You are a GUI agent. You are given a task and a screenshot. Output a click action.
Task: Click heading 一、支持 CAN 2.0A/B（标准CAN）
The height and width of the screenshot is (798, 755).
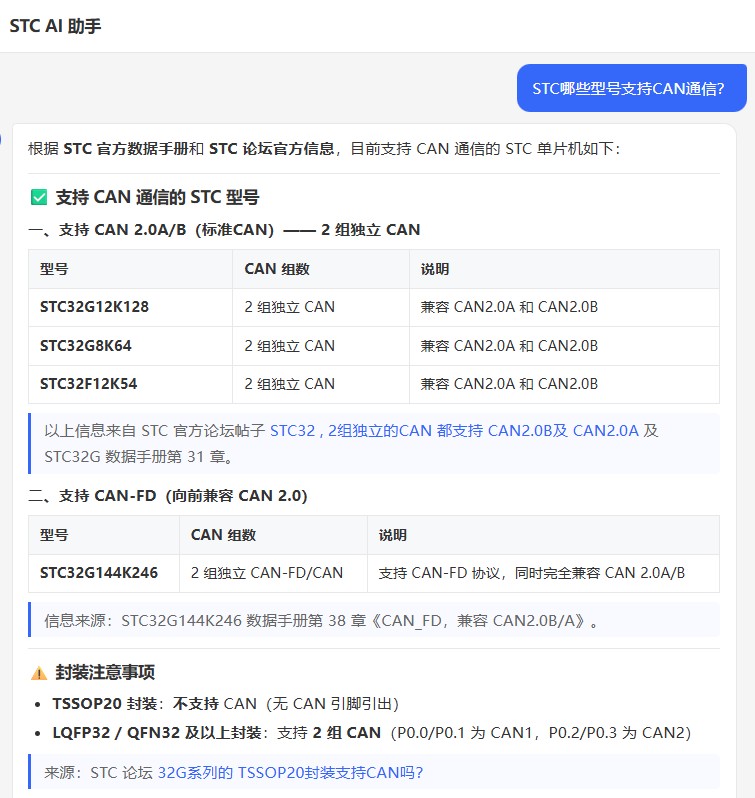click(224, 230)
